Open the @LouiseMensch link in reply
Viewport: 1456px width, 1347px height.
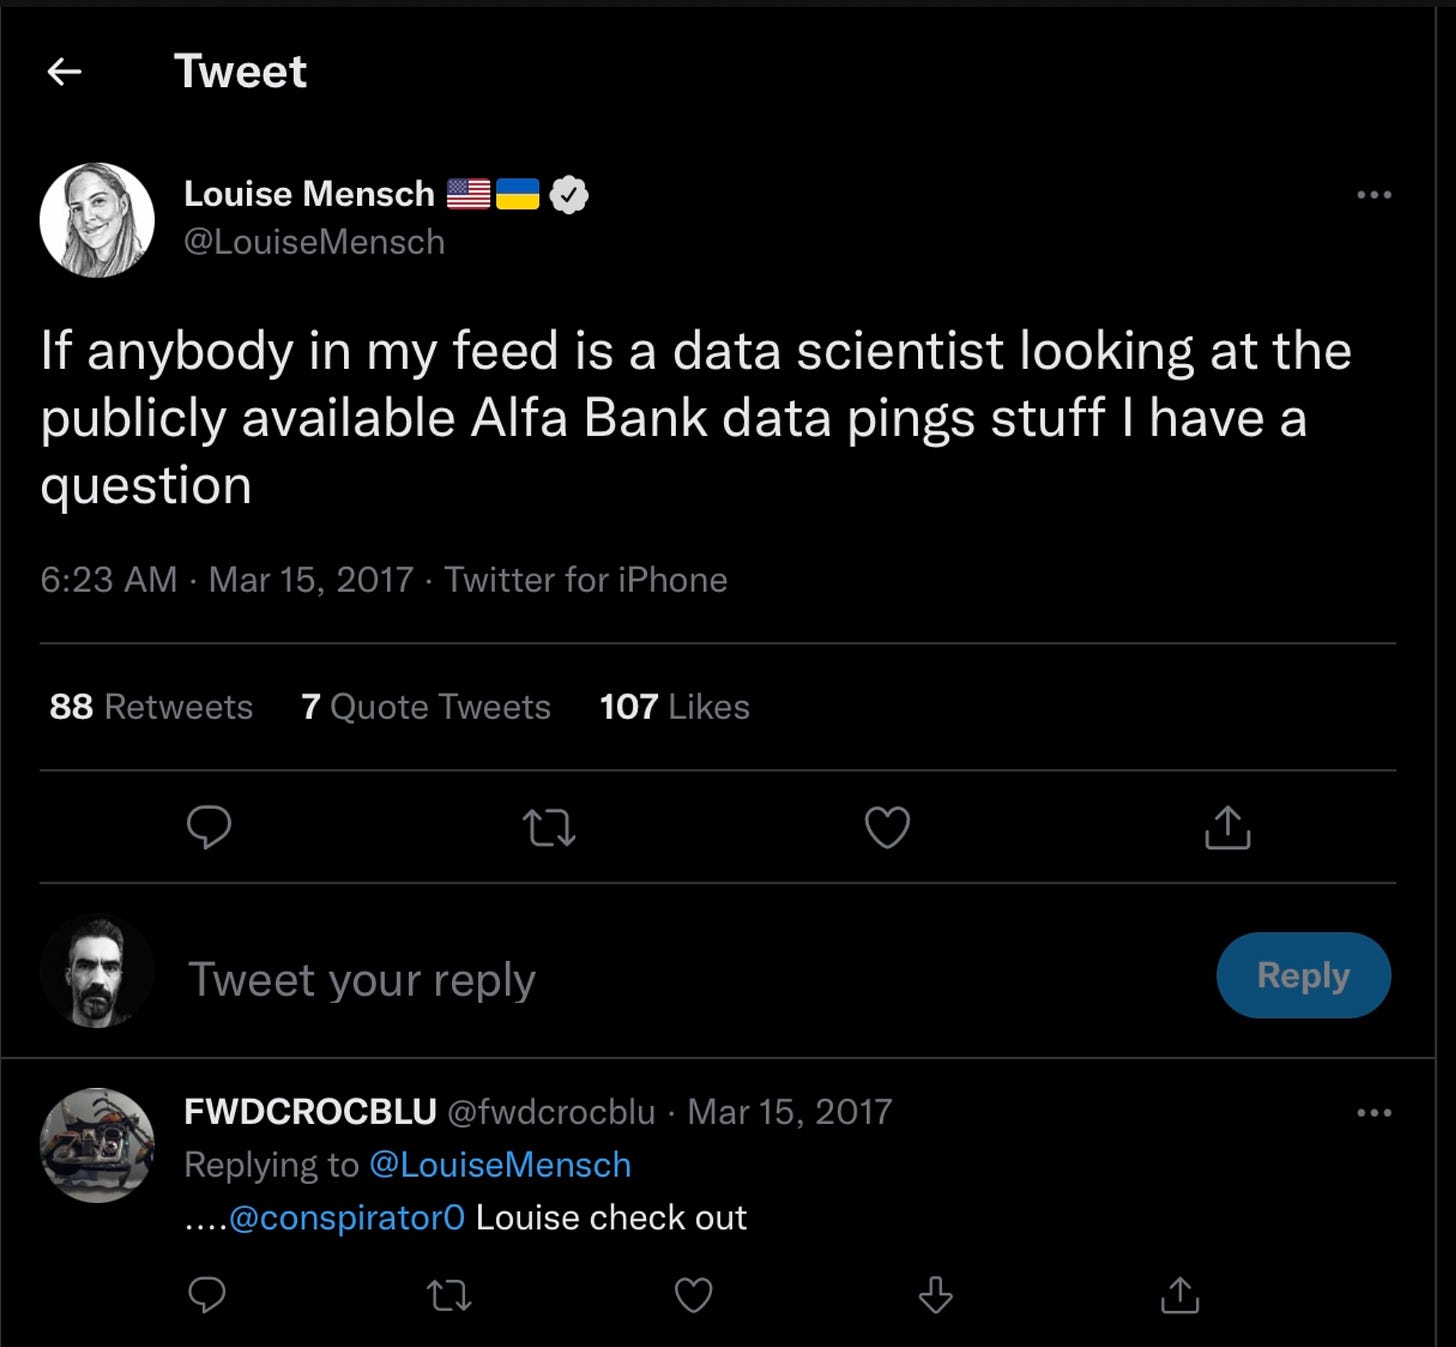pos(500,1165)
